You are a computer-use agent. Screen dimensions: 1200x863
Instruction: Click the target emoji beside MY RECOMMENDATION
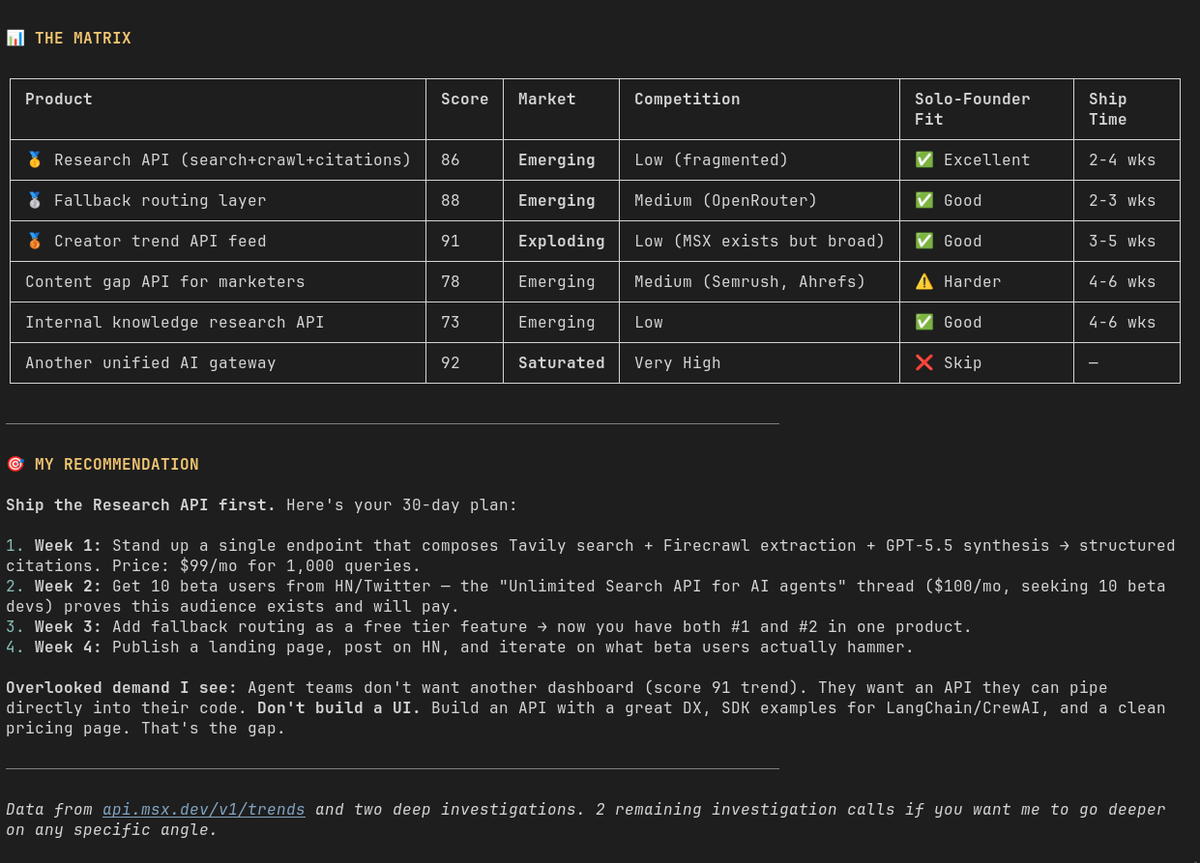15,464
